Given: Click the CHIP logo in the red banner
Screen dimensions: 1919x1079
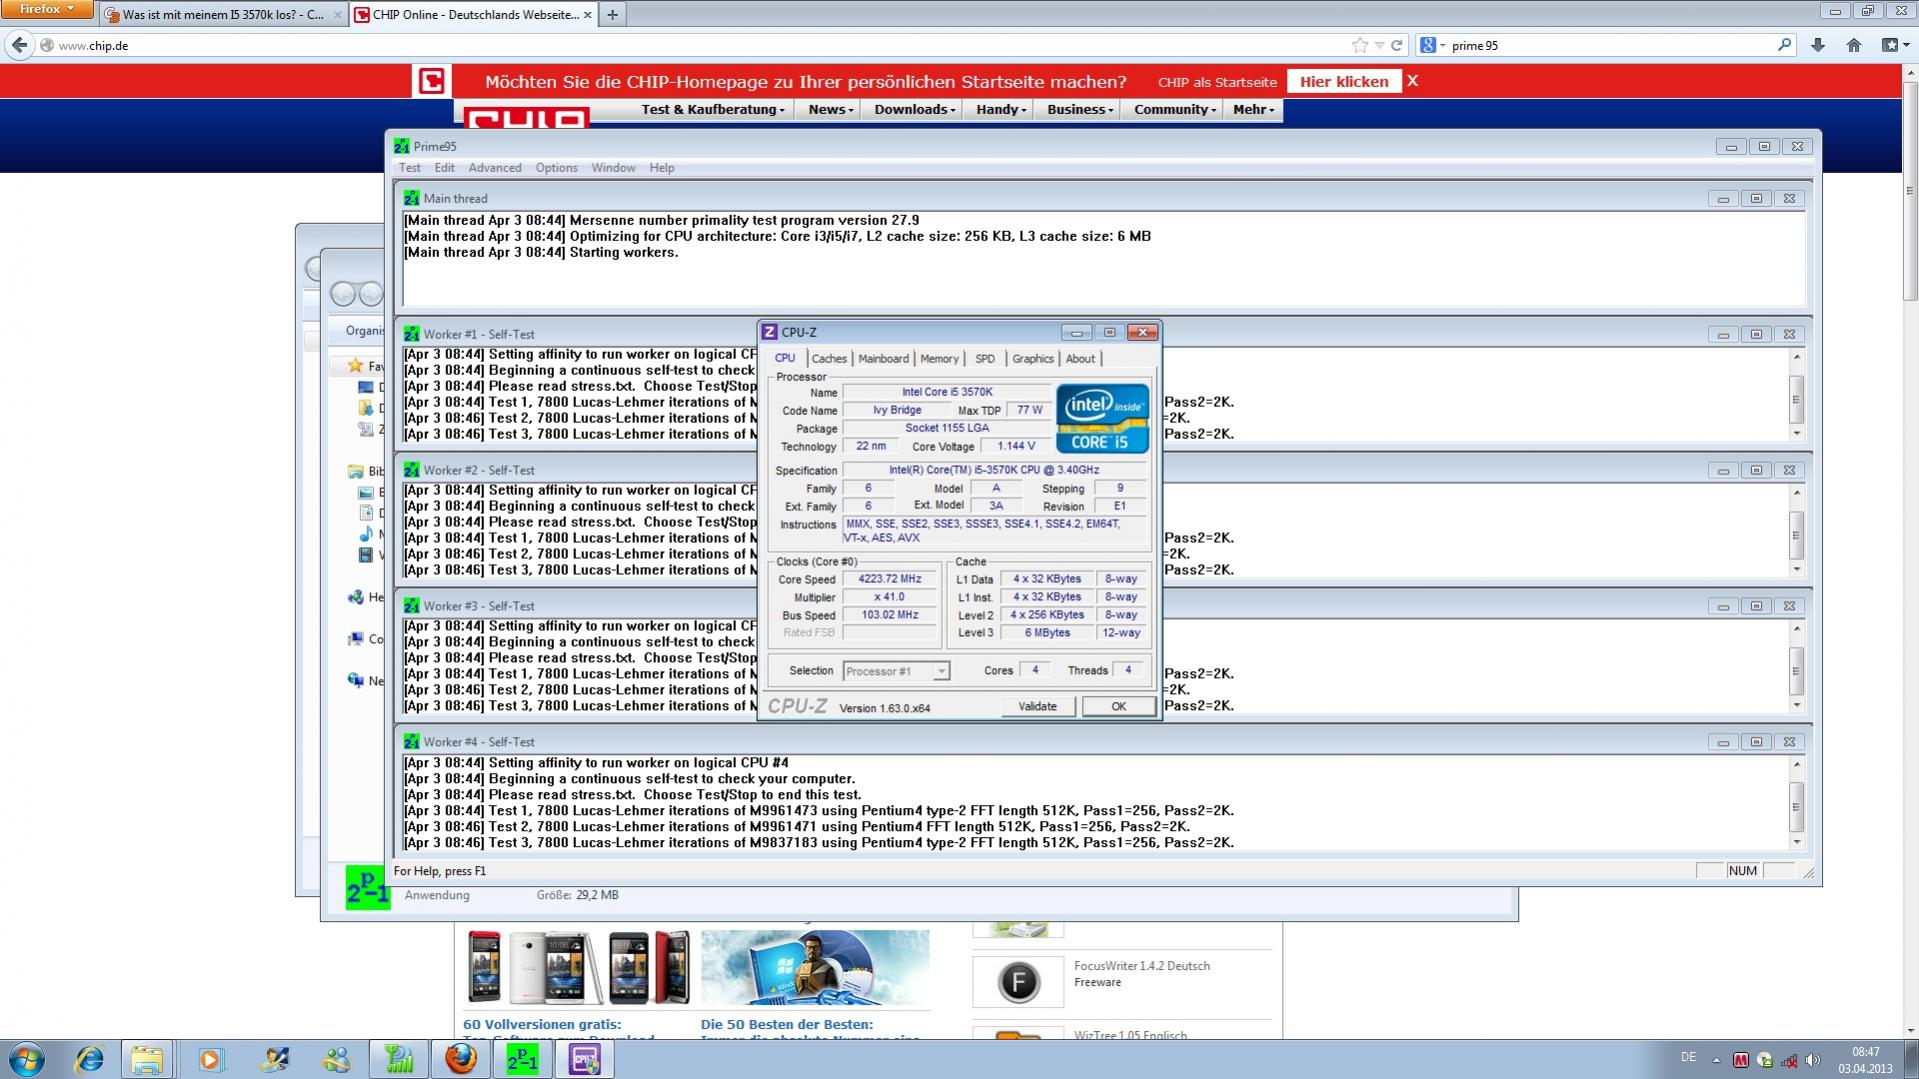Looking at the screenshot, I should (x=432, y=81).
